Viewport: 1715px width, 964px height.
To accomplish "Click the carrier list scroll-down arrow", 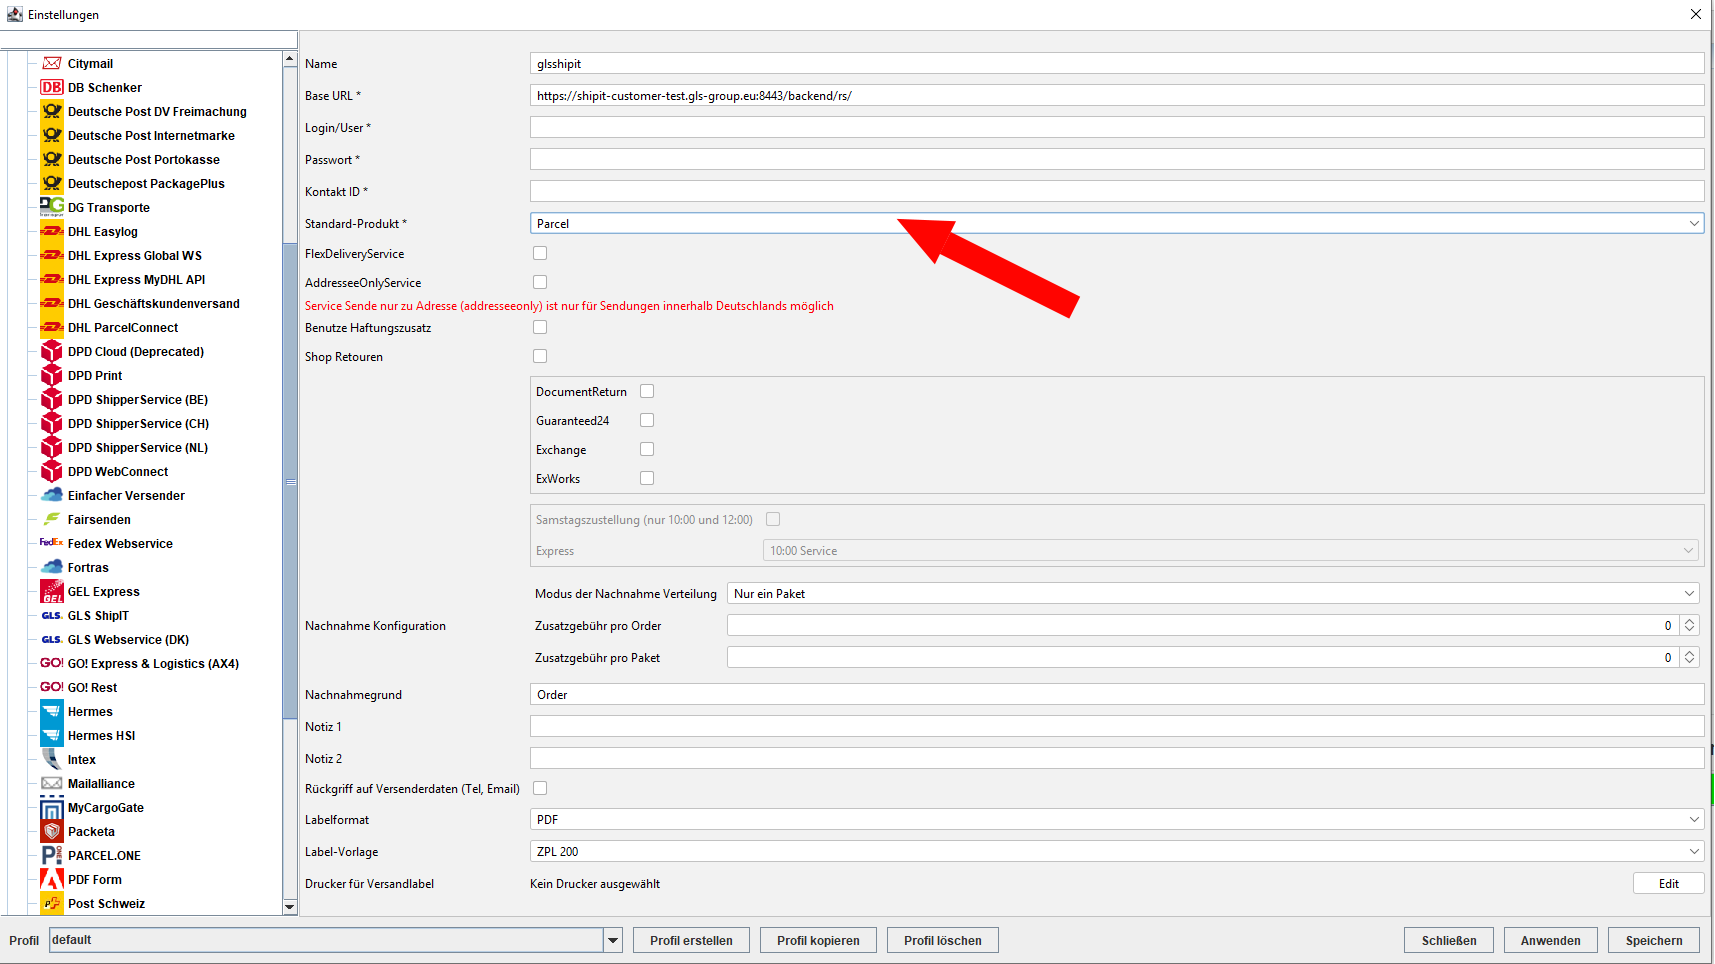I will (x=290, y=907).
